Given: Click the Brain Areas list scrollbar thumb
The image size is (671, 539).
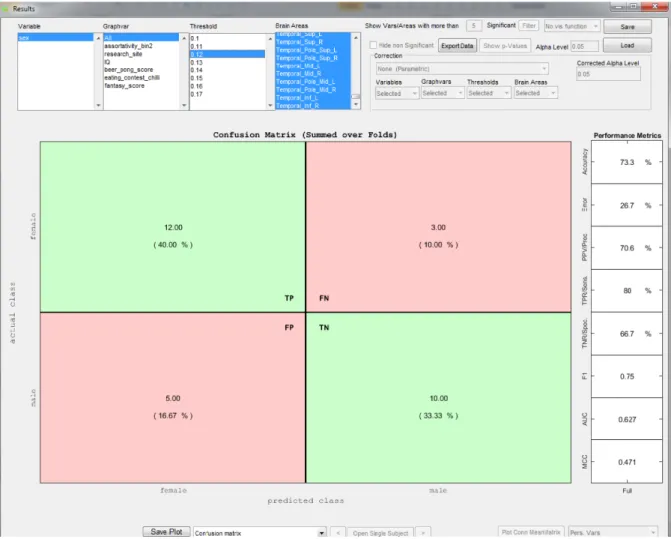Looking at the screenshot, I should [x=356, y=97].
